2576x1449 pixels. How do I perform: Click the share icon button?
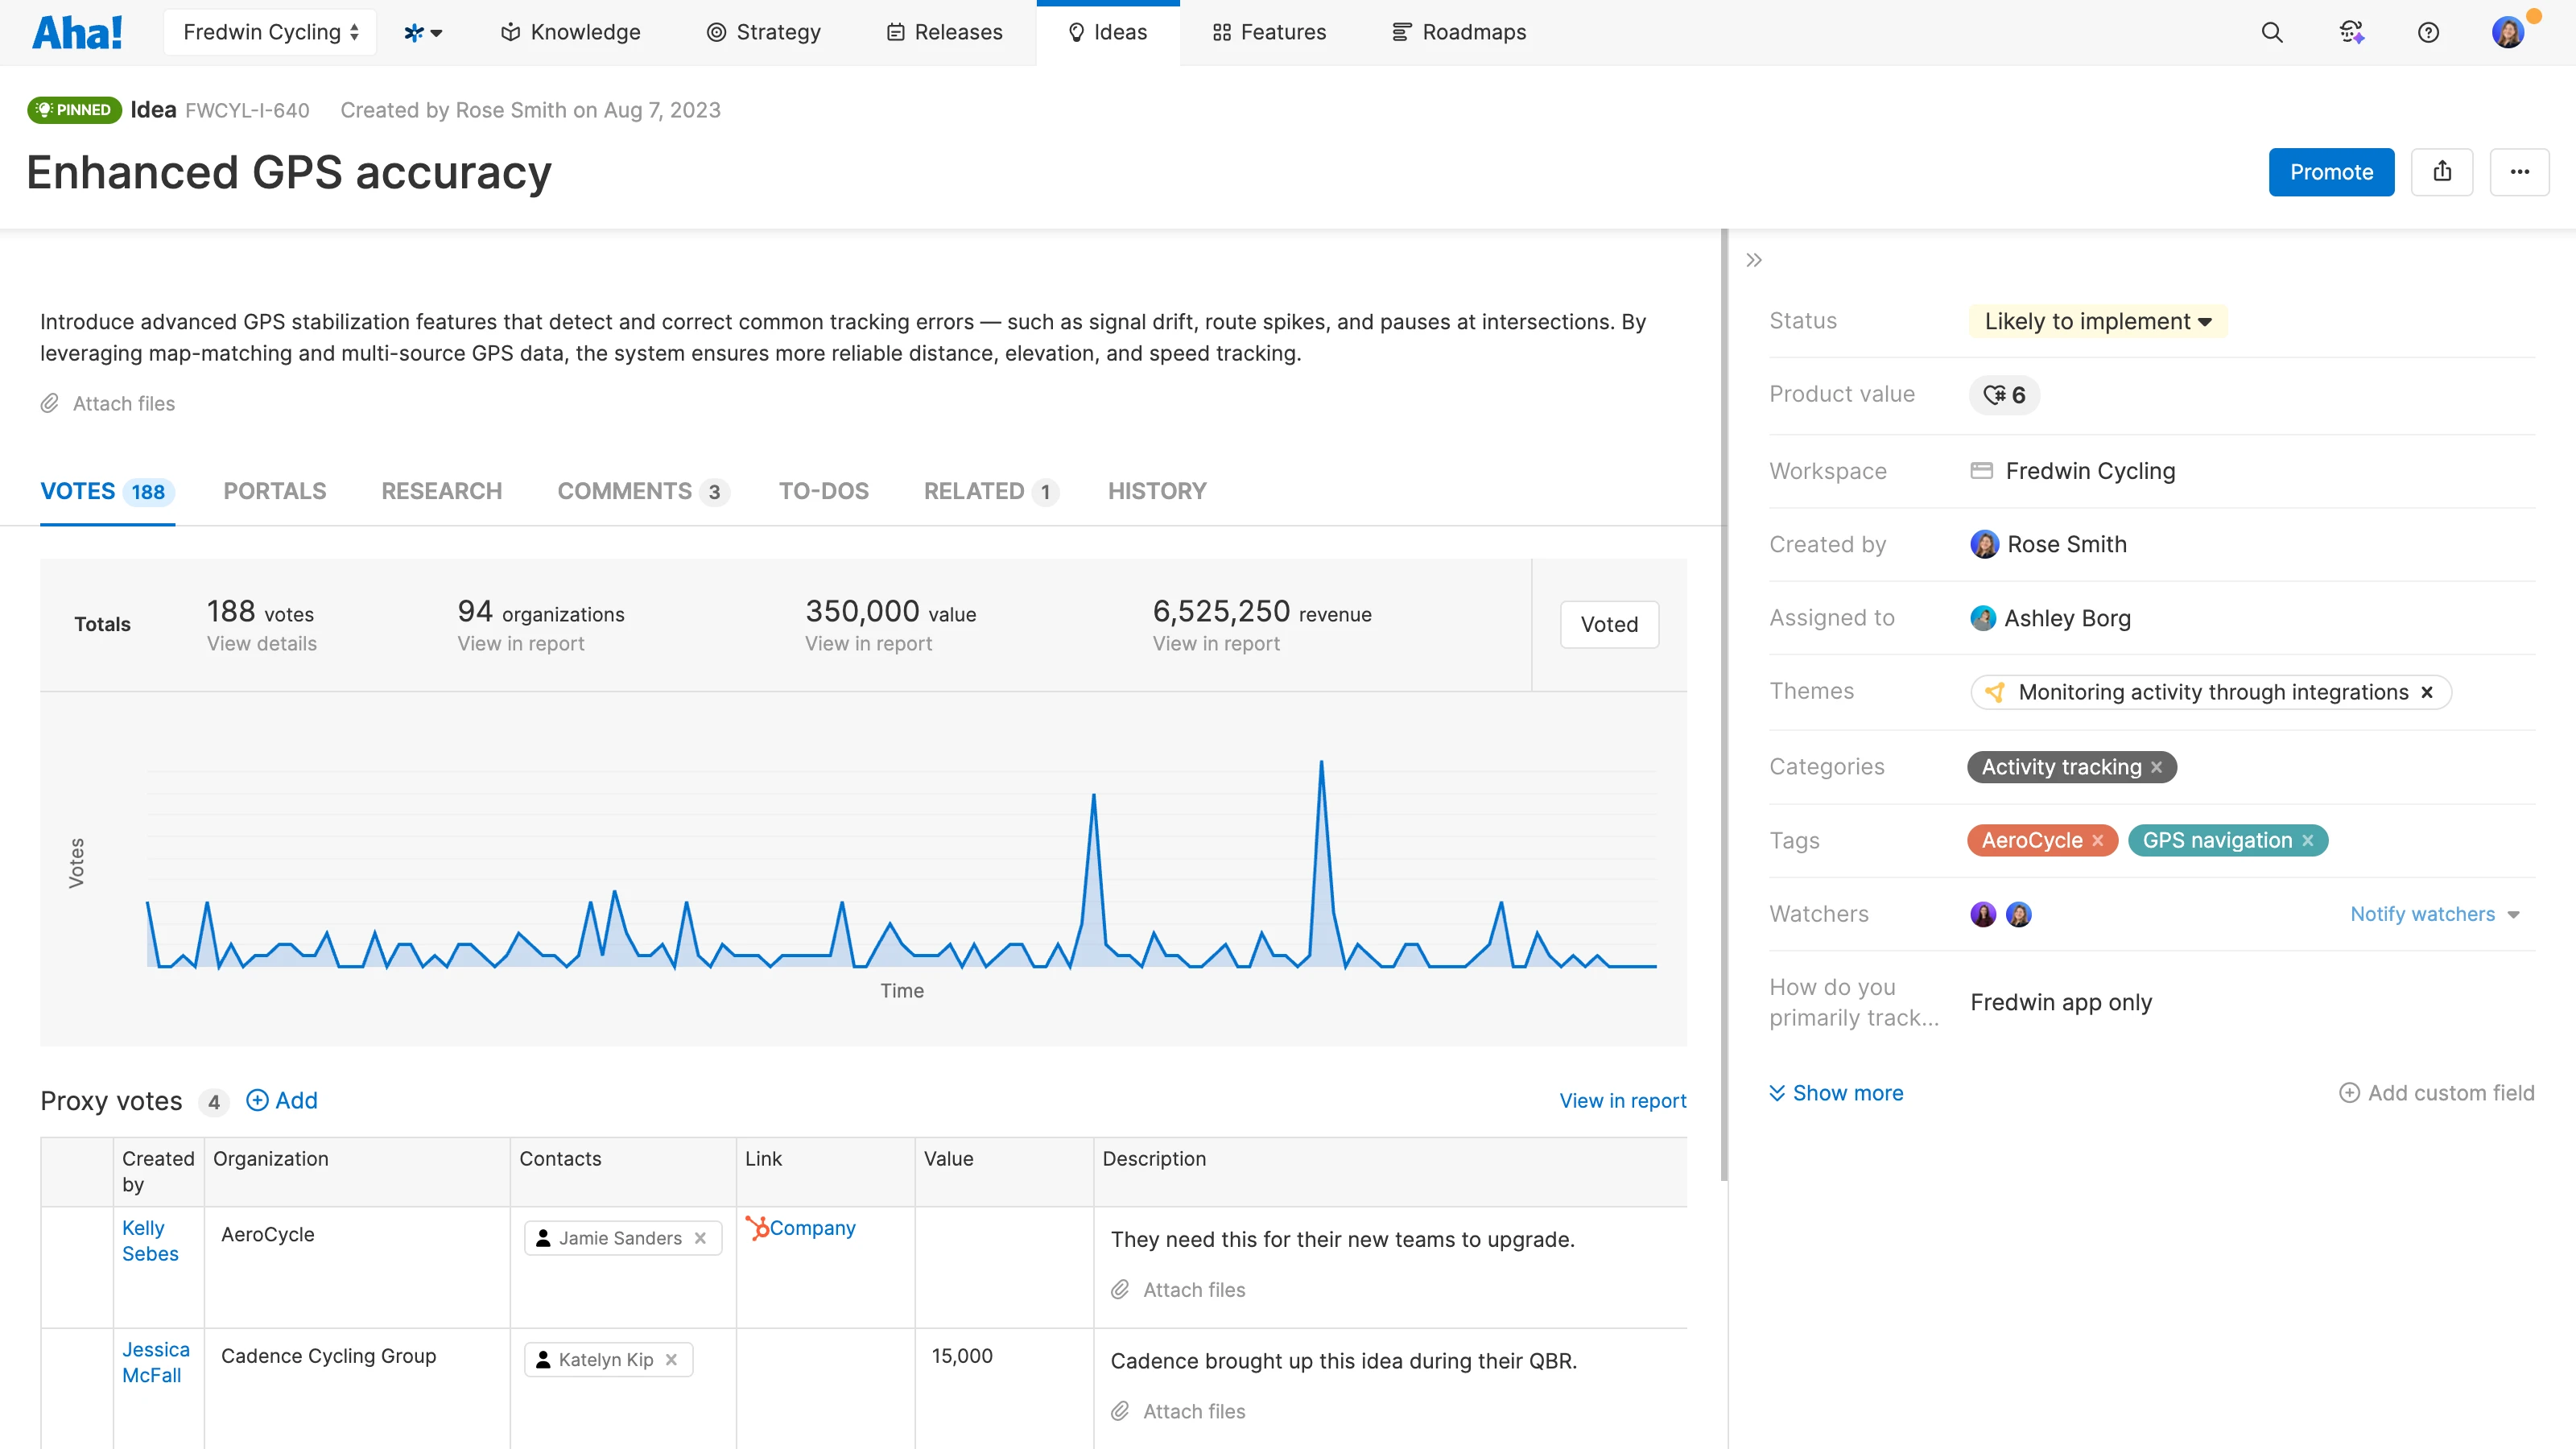pyautogui.click(x=2442, y=172)
